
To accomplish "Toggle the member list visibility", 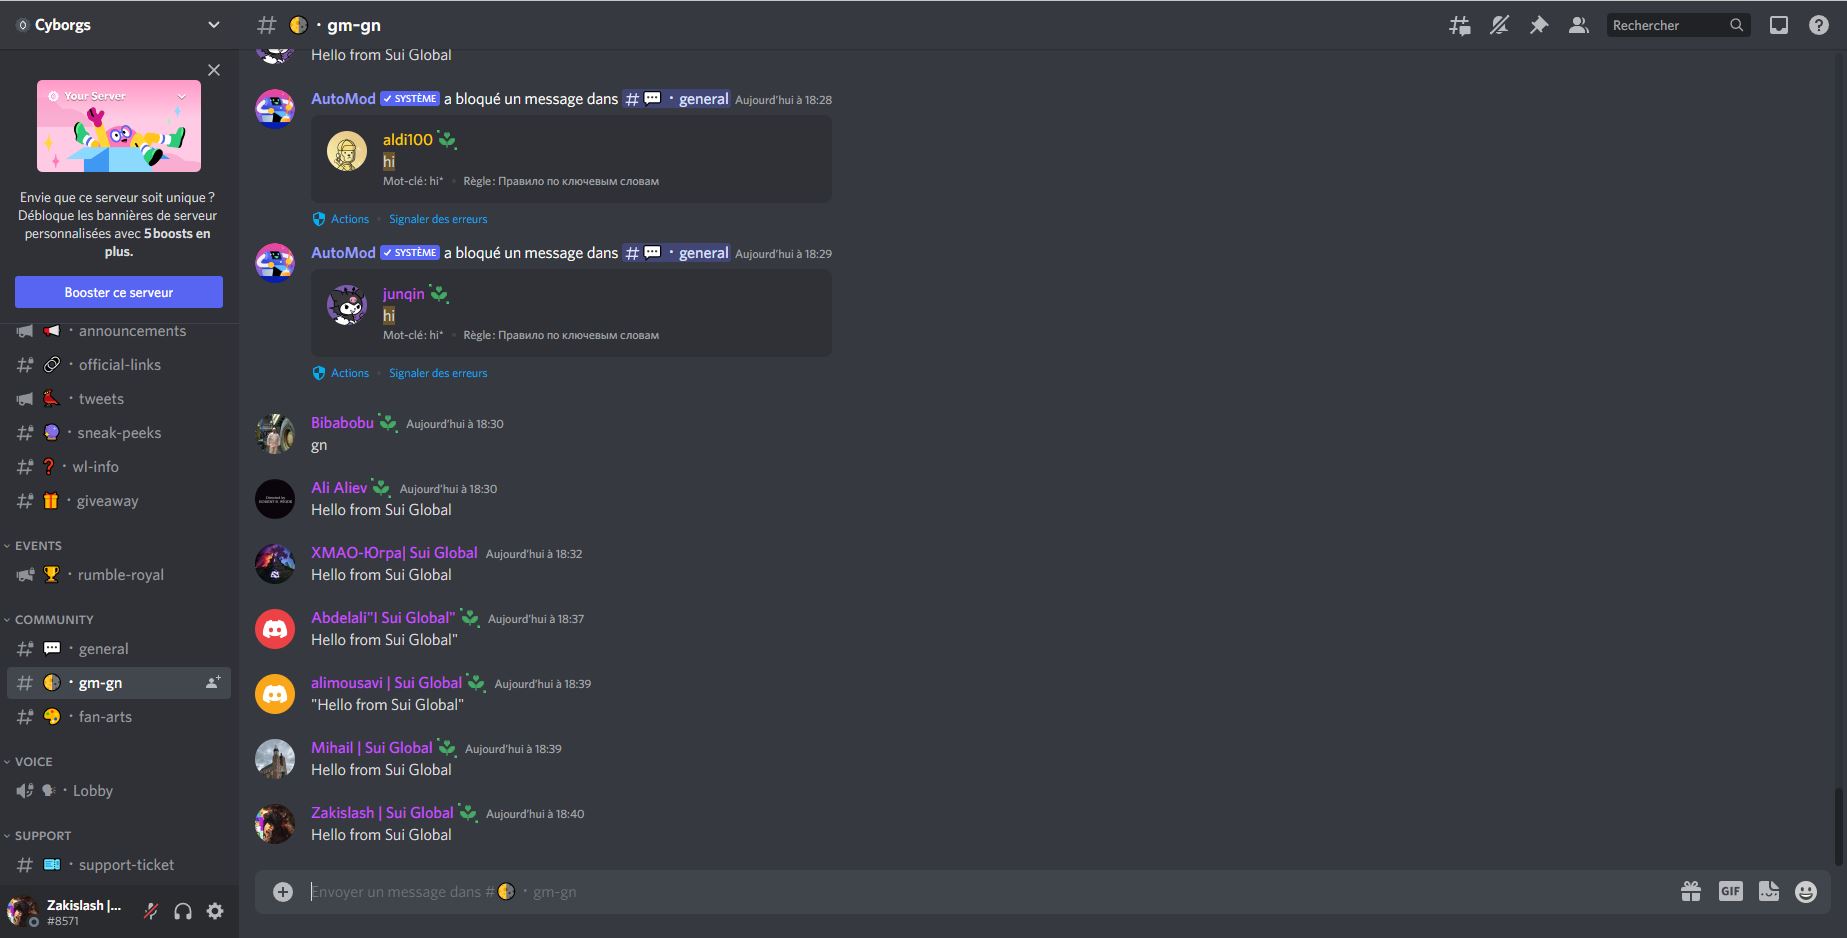I will (x=1579, y=25).
